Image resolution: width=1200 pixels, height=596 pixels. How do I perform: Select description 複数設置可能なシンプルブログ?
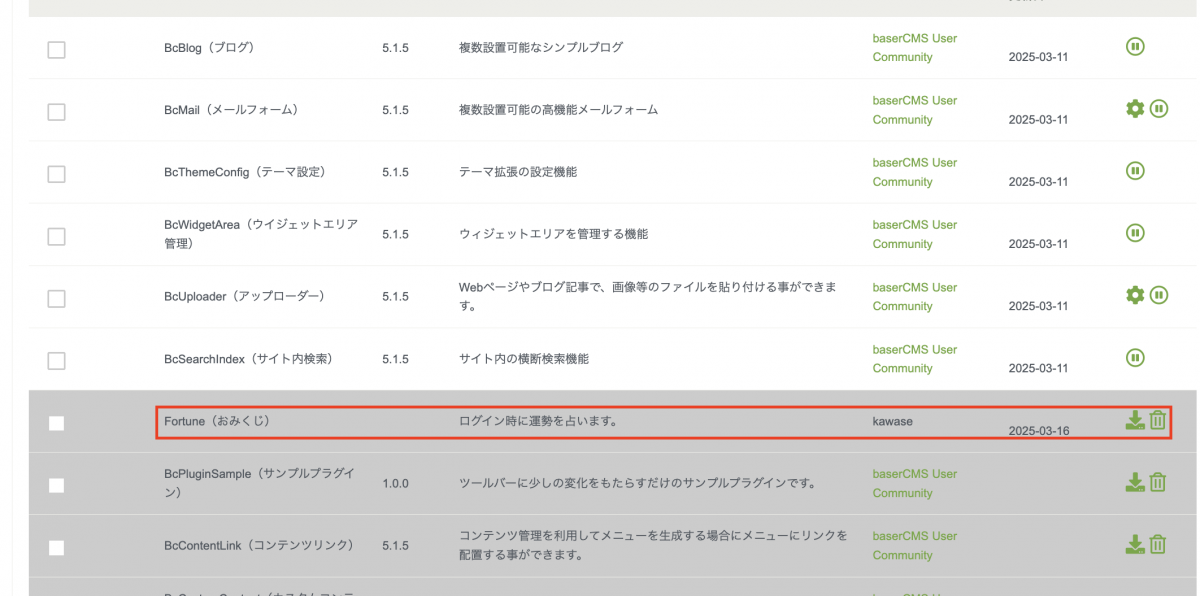(x=541, y=47)
